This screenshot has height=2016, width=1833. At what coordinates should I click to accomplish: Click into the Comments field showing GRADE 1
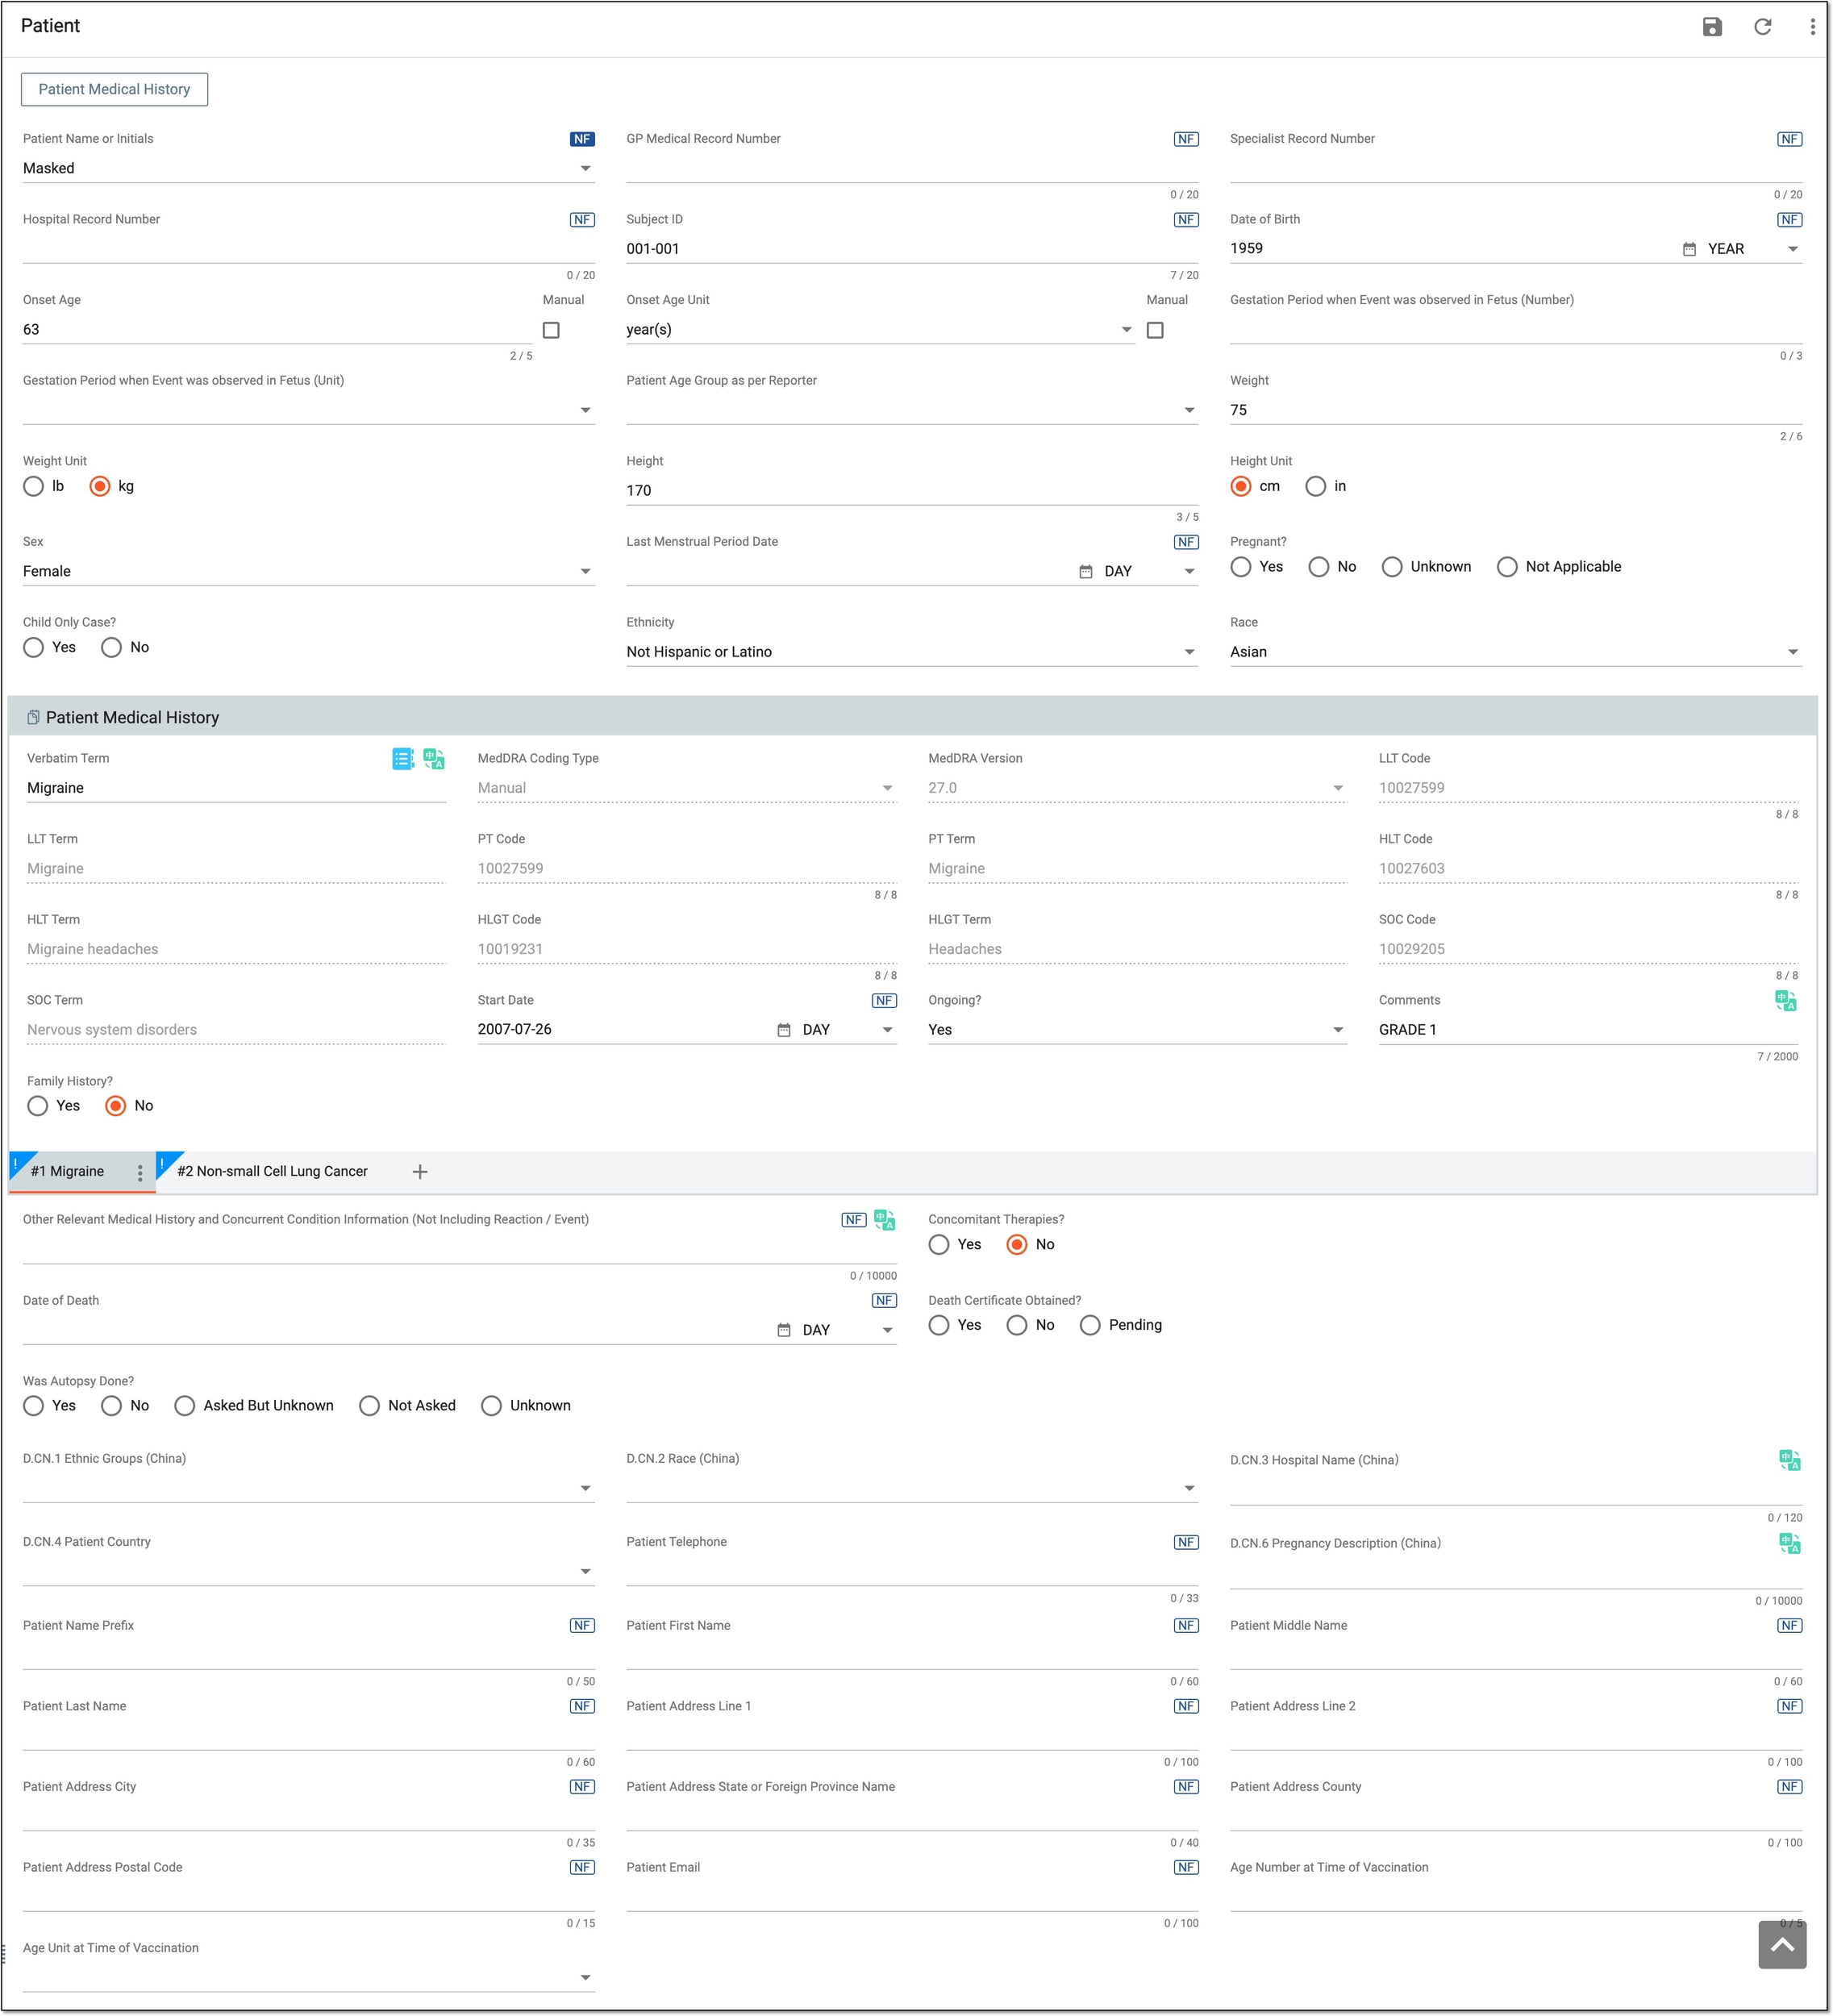click(1588, 1030)
